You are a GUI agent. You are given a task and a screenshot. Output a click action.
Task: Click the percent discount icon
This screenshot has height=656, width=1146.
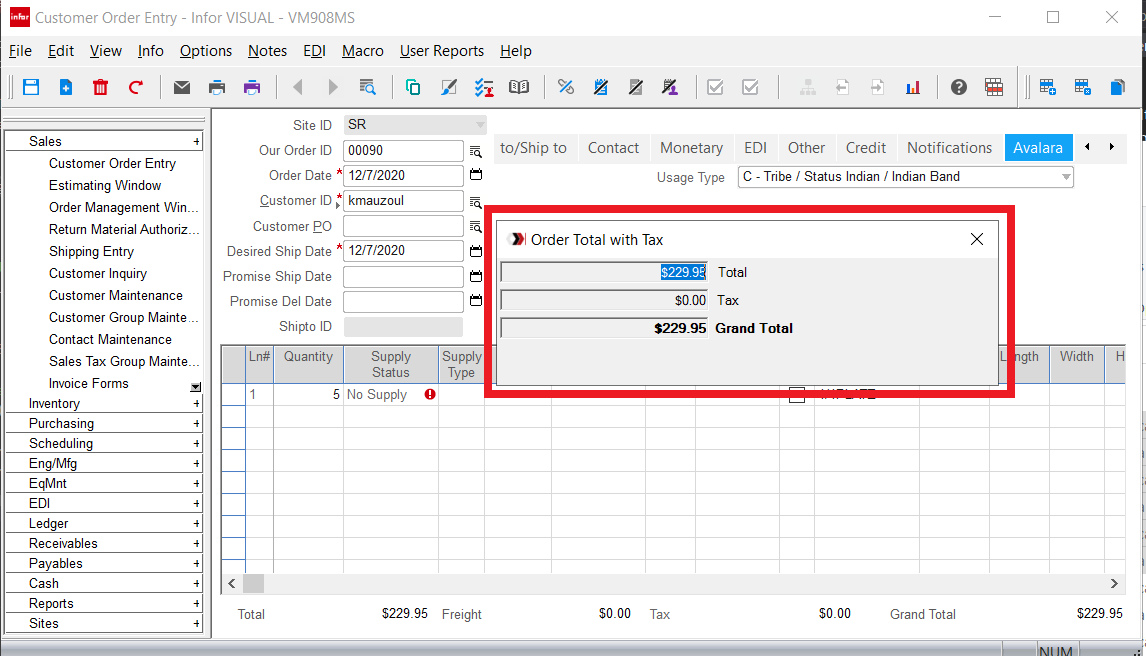coord(566,87)
